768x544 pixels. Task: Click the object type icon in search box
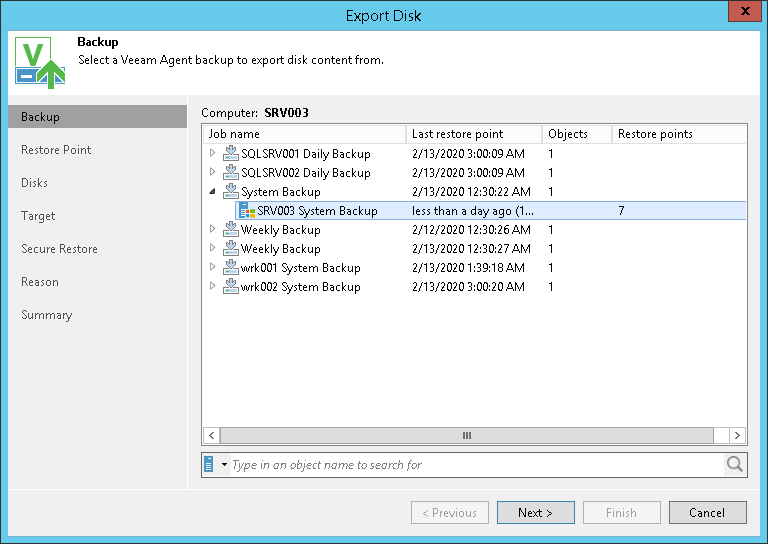pos(209,464)
